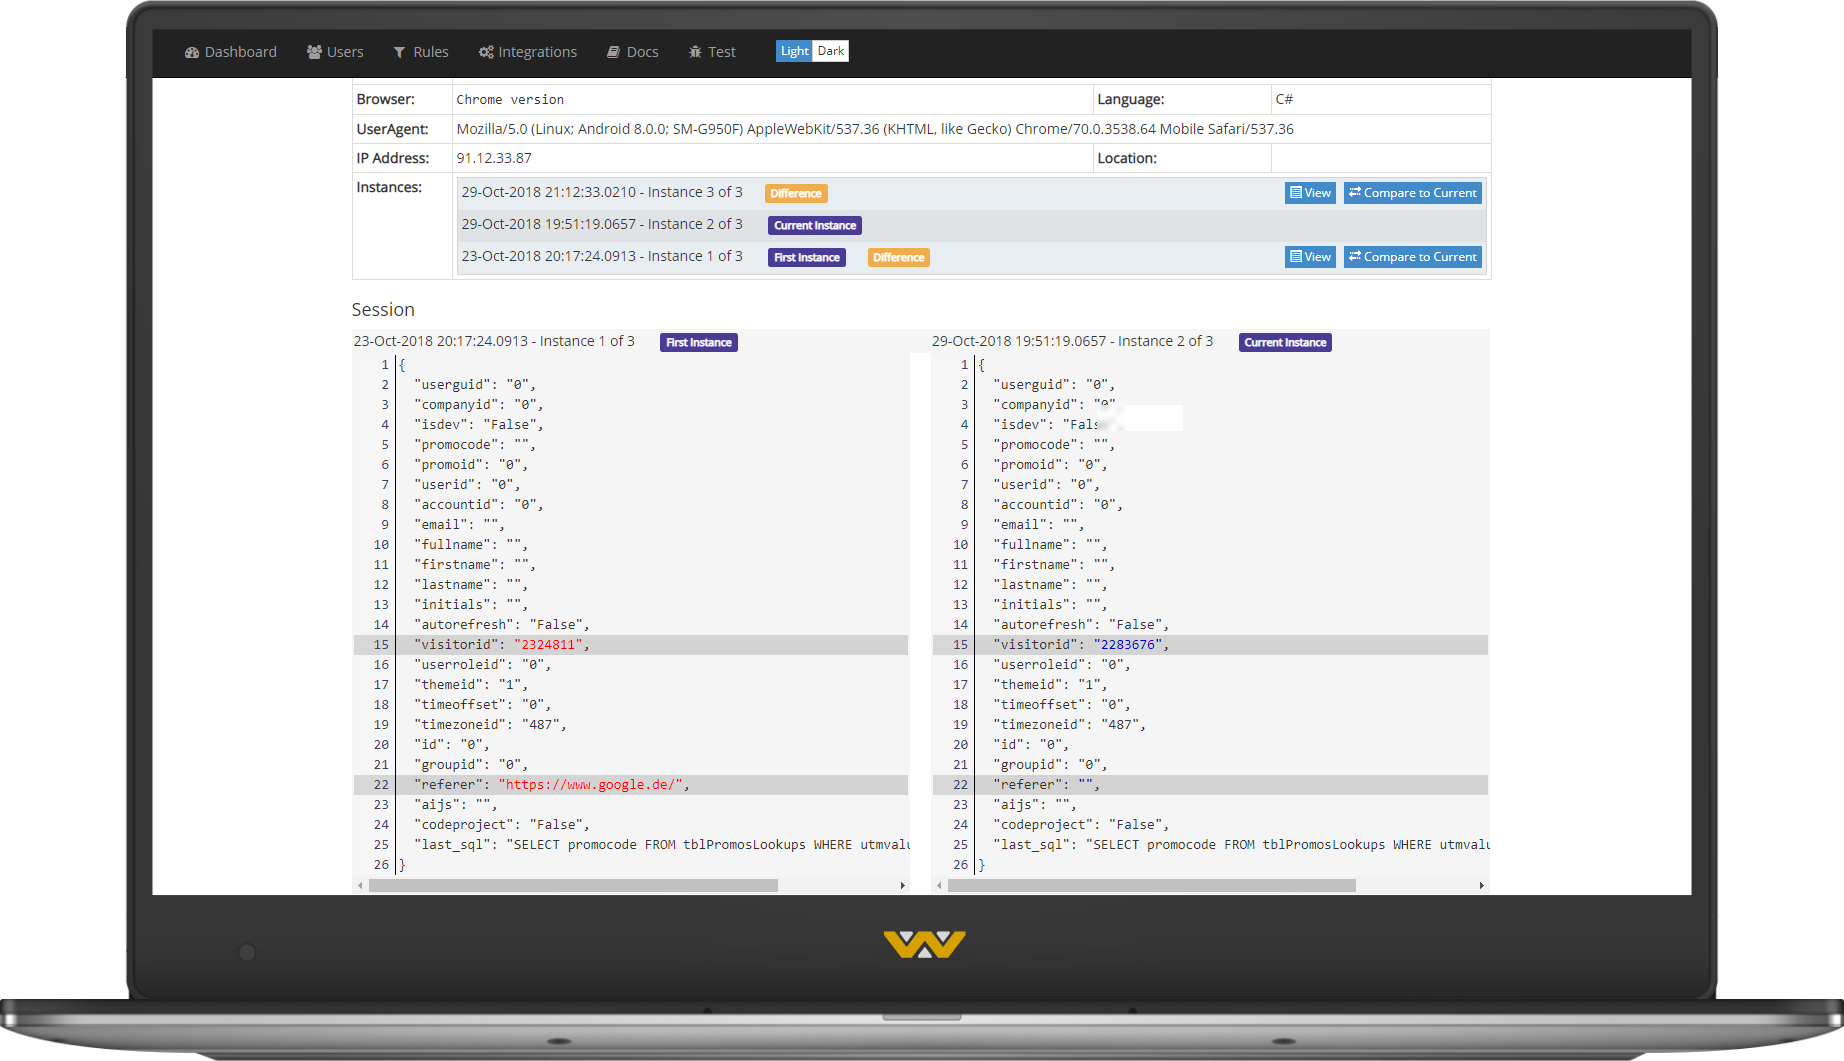Click right arrow of right panel scrollbar

point(1481,886)
